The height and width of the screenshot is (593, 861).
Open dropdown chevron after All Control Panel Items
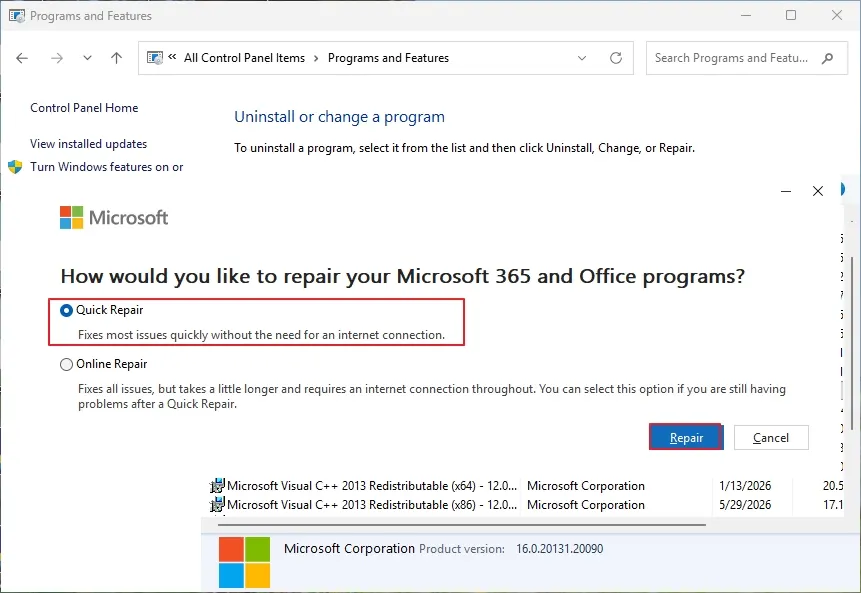pos(316,58)
